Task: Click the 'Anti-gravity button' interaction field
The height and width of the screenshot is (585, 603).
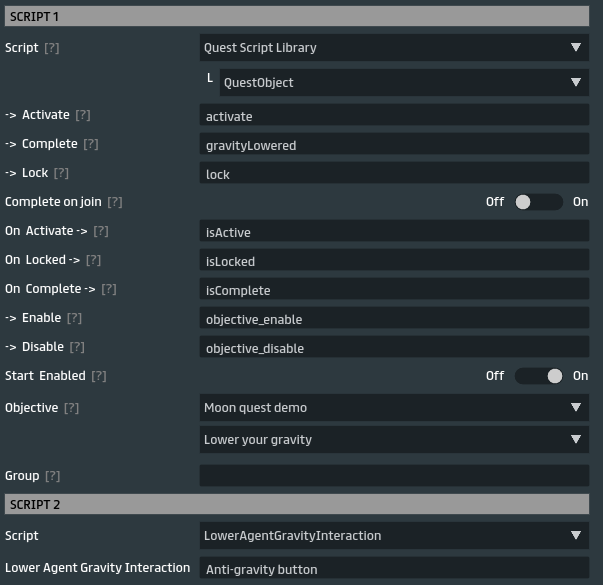Action: tap(394, 568)
